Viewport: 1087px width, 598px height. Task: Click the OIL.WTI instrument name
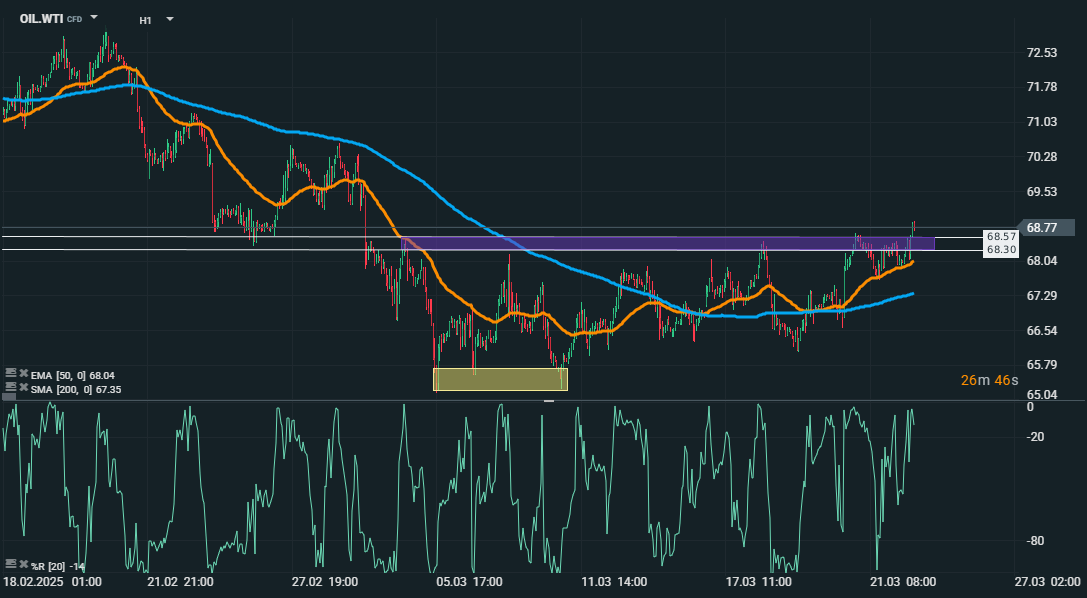pyautogui.click(x=41, y=18)
